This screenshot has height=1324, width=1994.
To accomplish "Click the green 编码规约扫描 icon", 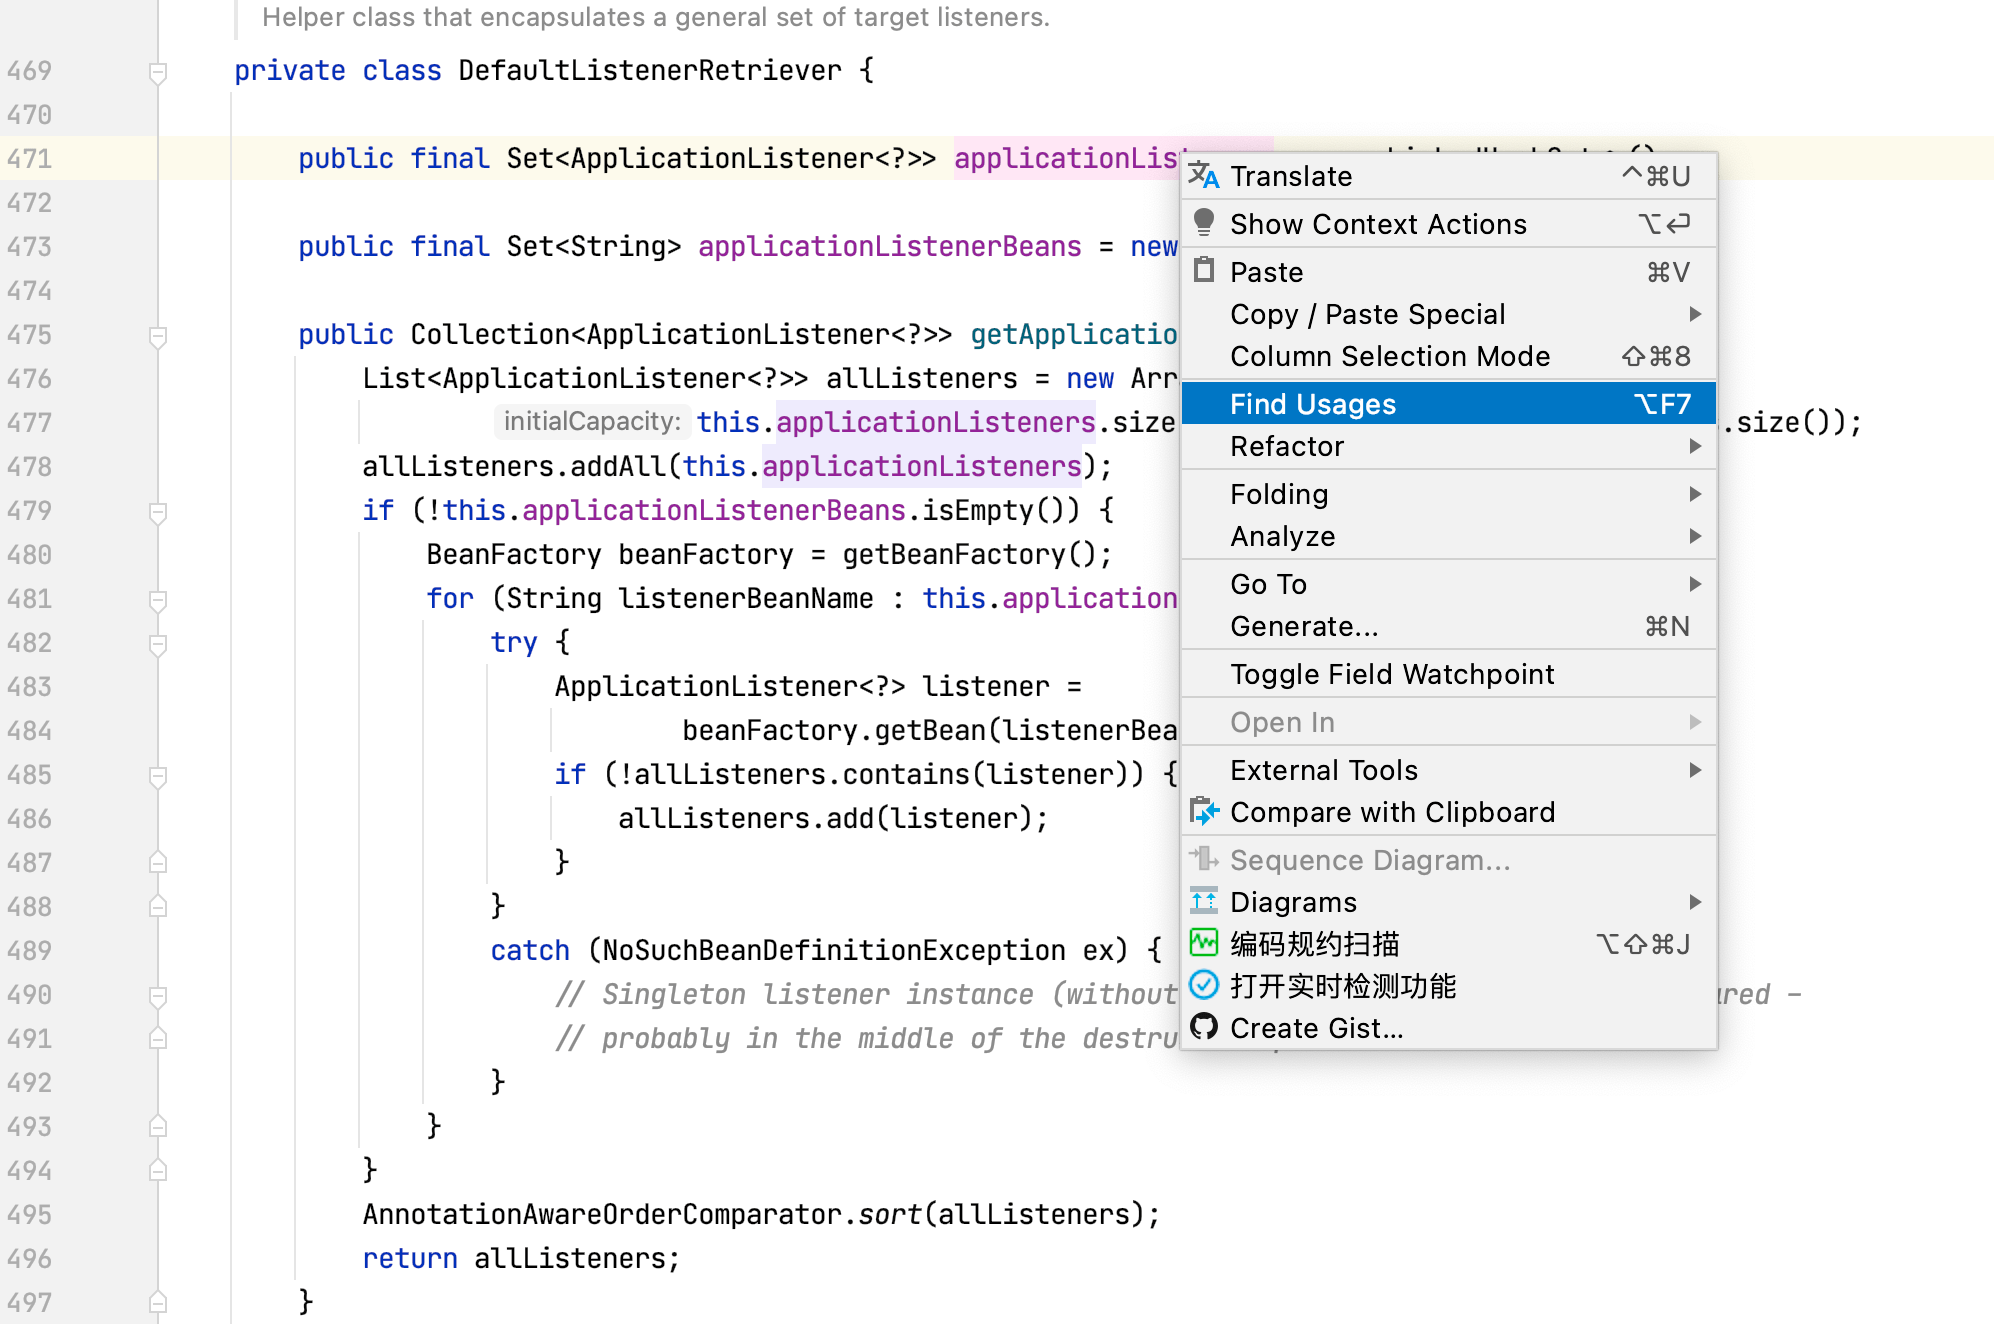I will tap(1204, 943).
